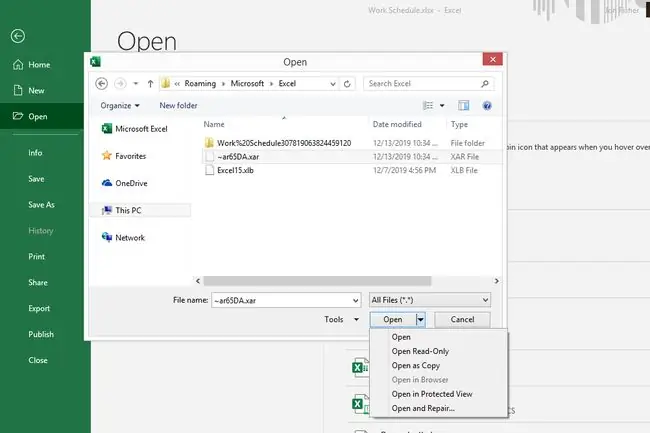Image resolution: width=650 pixels, height=433 pixels.
Task: Click Close in the Excel sidebar
Action: pos(38,360)
